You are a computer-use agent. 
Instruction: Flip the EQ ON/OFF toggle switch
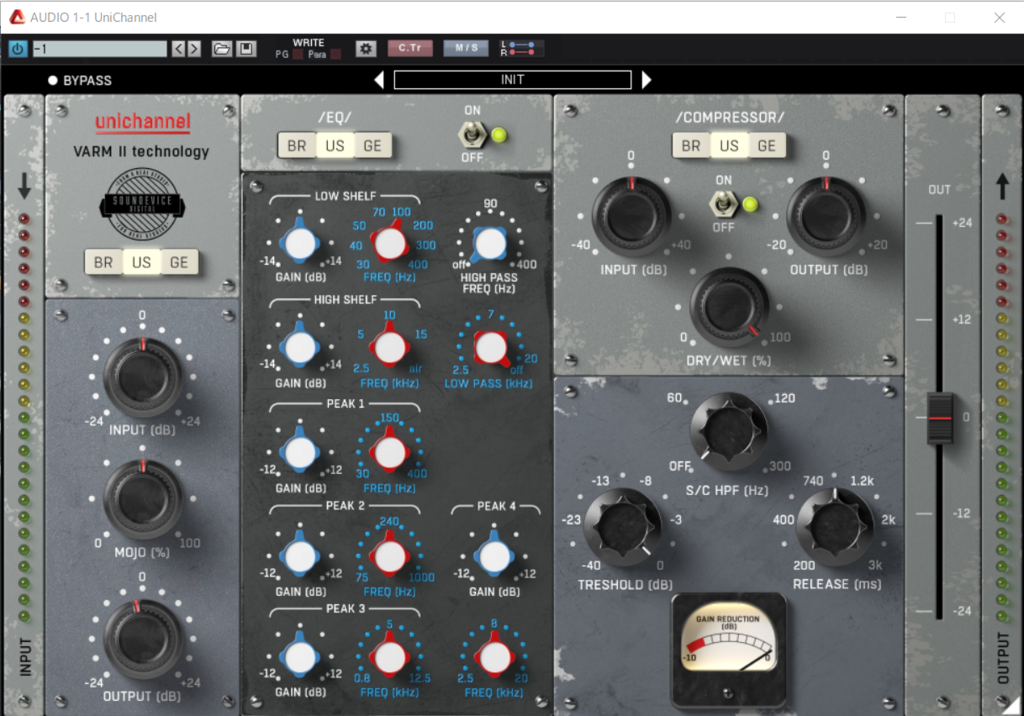tap(472, 135)
